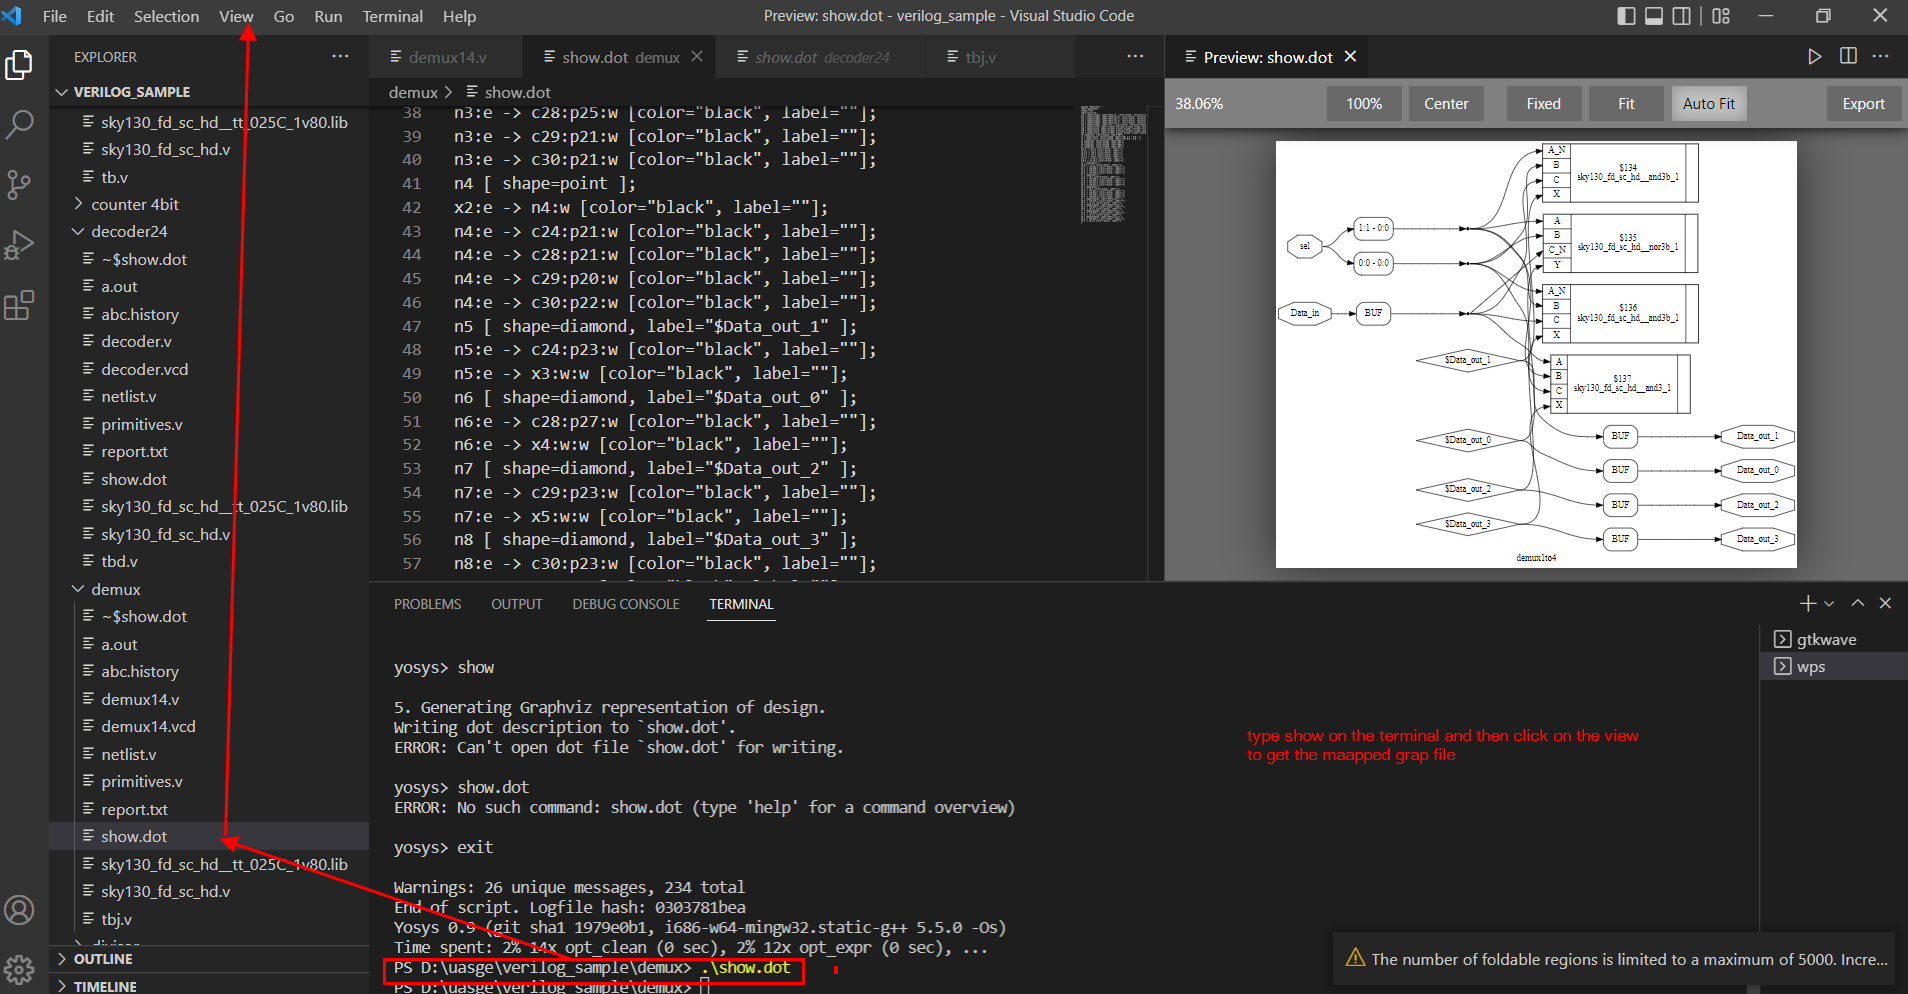The image size is (1908, 994).
Task: Add a new terminal with plus icon
Action: coord(1807,603)
